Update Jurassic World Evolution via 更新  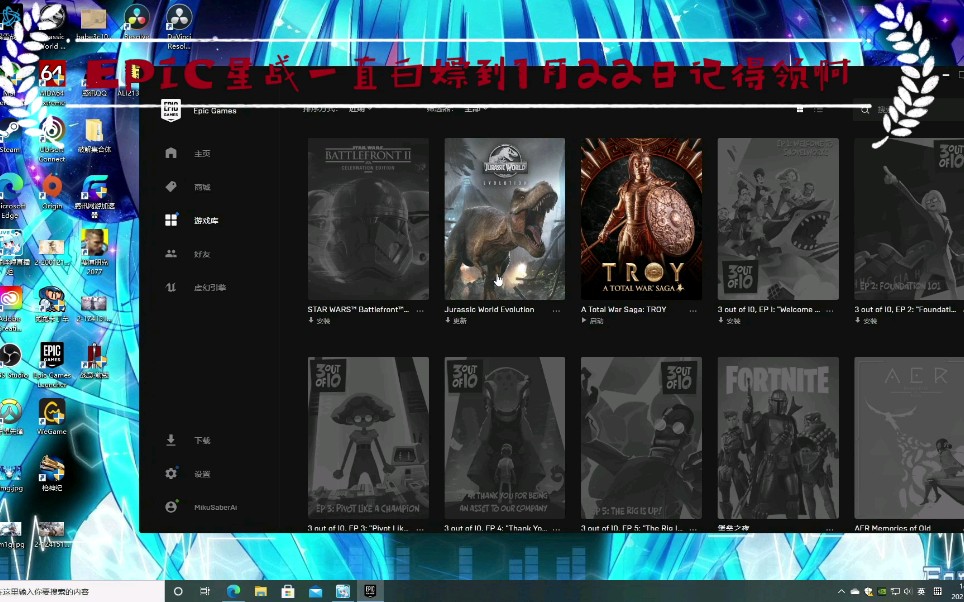(456, 321)
